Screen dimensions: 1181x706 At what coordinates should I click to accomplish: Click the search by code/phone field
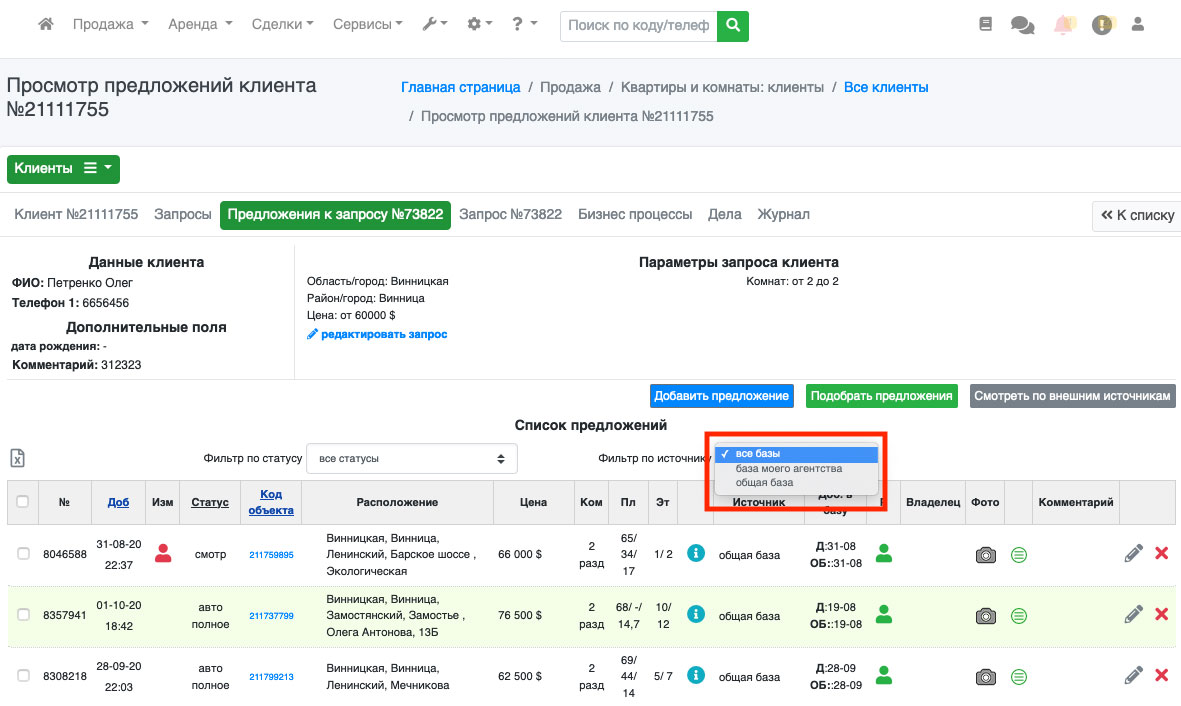pyautogui.click(x=640, y=26)
